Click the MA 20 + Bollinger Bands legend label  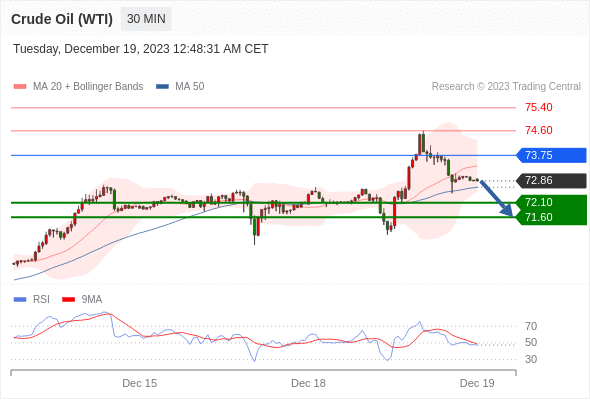coord(88,87)
